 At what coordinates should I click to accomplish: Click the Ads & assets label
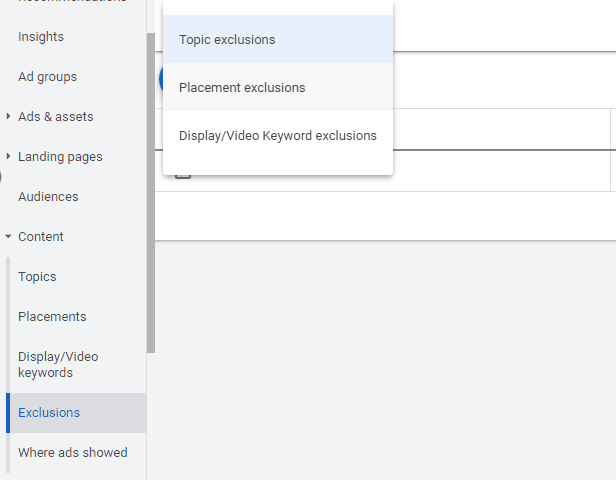[x=56, y=117]
